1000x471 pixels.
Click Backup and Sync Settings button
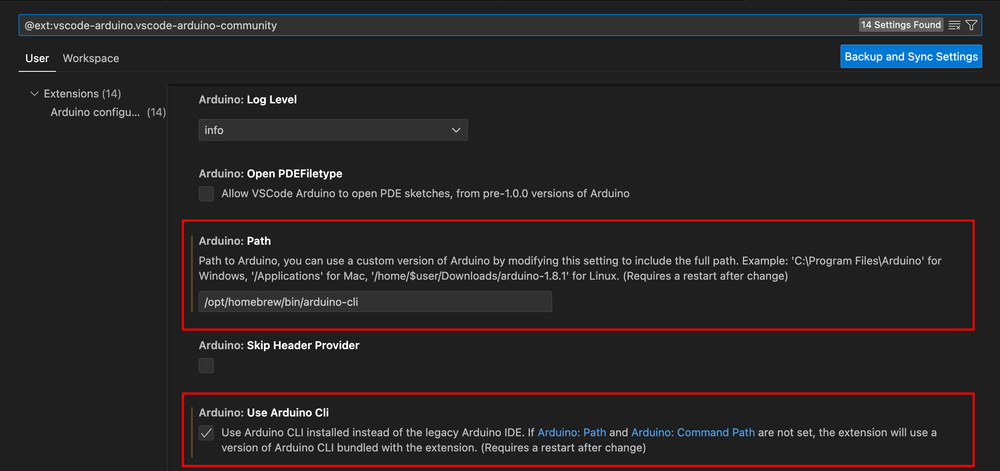click(911, 57)
